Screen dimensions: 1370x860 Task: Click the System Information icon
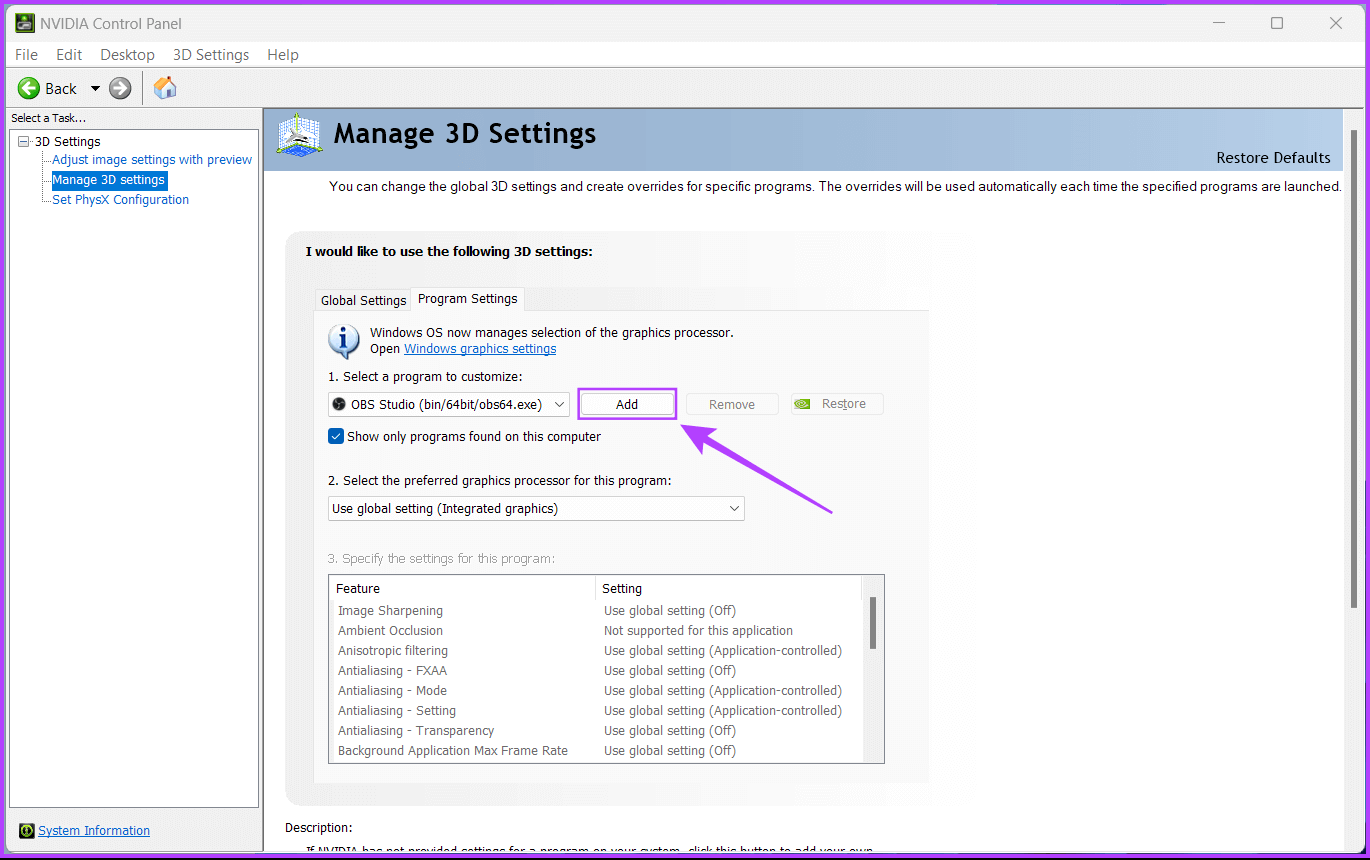tap(27, 831)
